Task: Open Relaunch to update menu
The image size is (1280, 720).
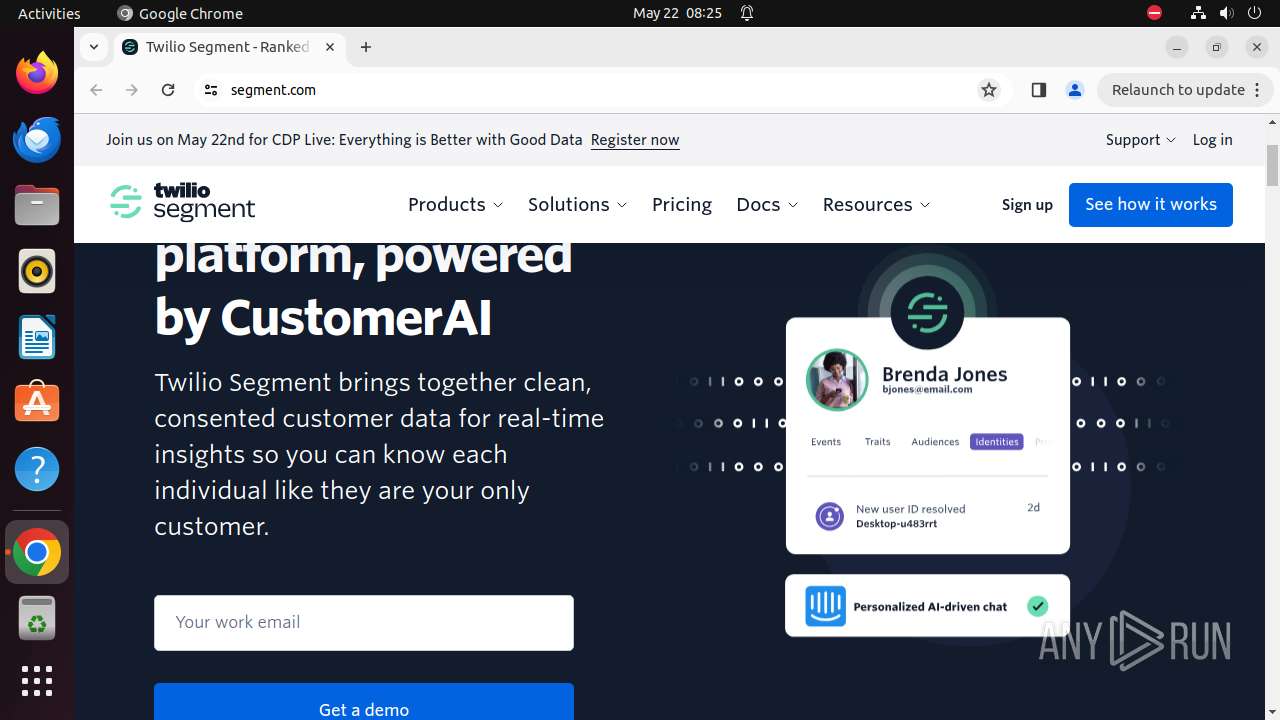Action: point(1186,90)
